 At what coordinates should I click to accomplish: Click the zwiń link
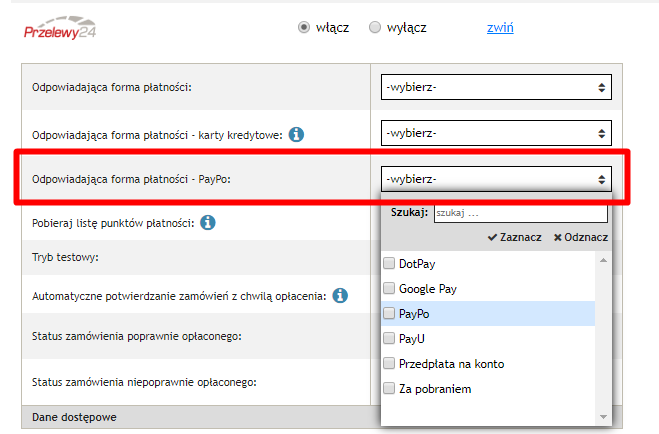(500, 27)
